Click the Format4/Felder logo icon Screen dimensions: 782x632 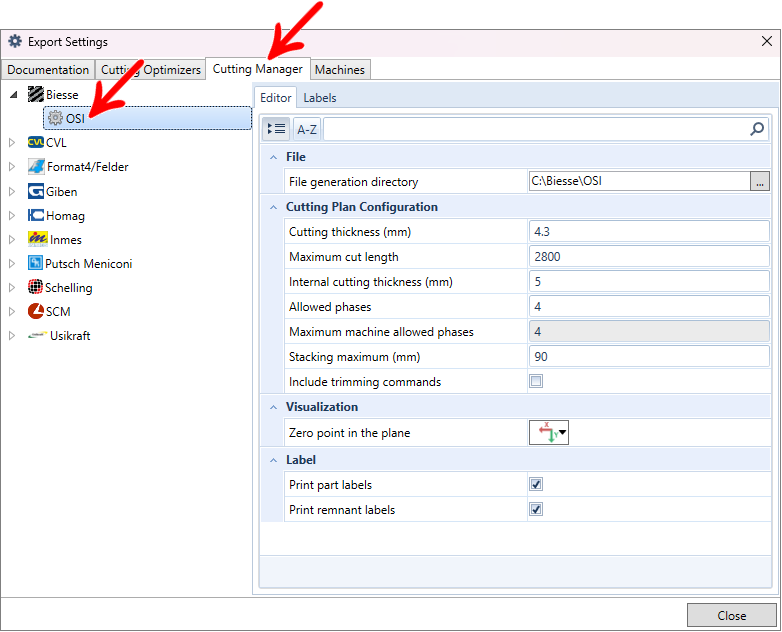click(x=36, y=167)
